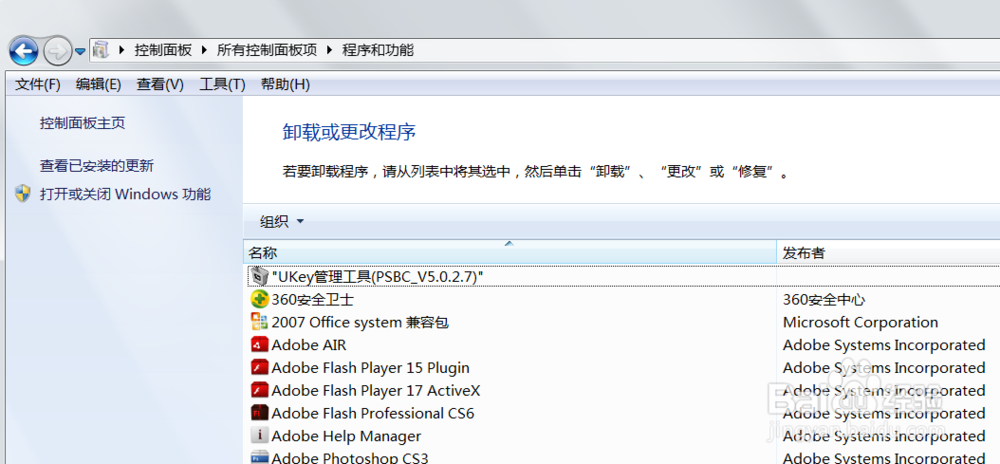Viewport: 1000px width, 464px height.
Task: Go to 所有控制面板项 breadcrumb
Action: coord(267,50)
